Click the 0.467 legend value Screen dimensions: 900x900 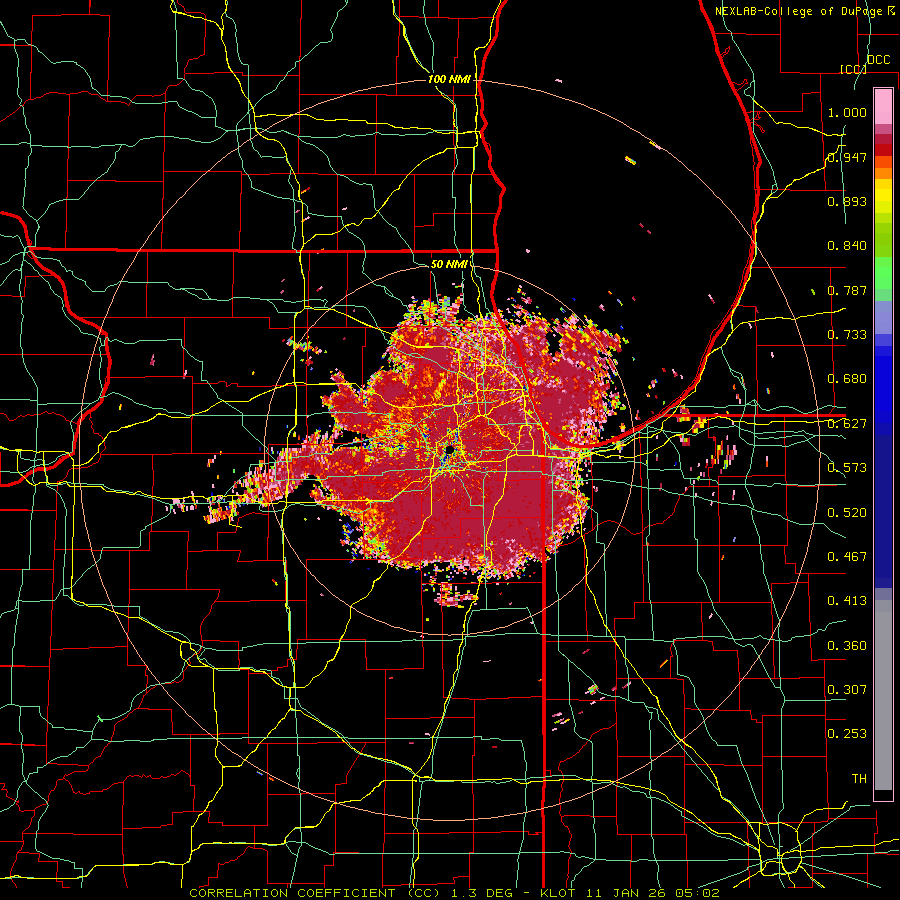pos(847,557)
